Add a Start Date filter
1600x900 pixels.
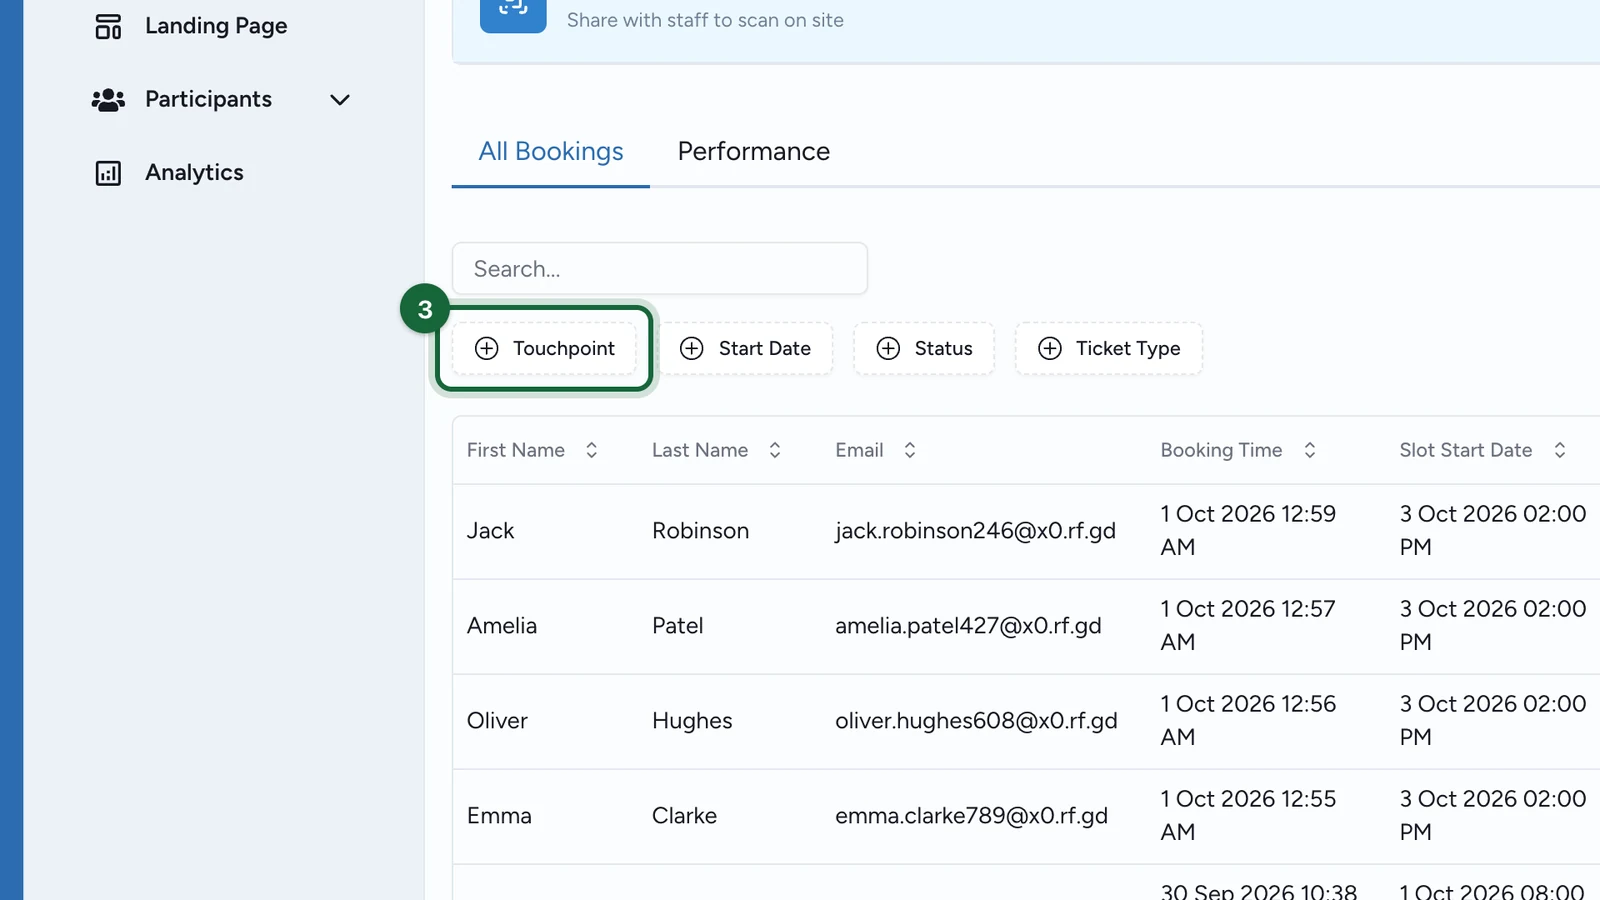[x=745, y=348]
